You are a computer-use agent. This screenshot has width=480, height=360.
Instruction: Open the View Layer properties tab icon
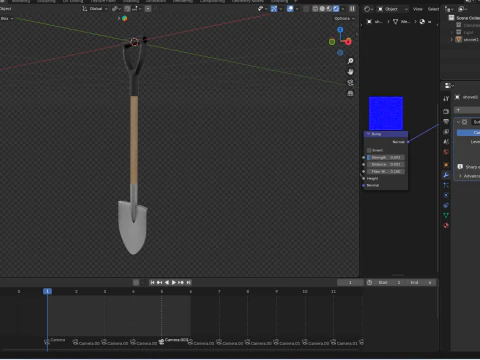point(446,131)
